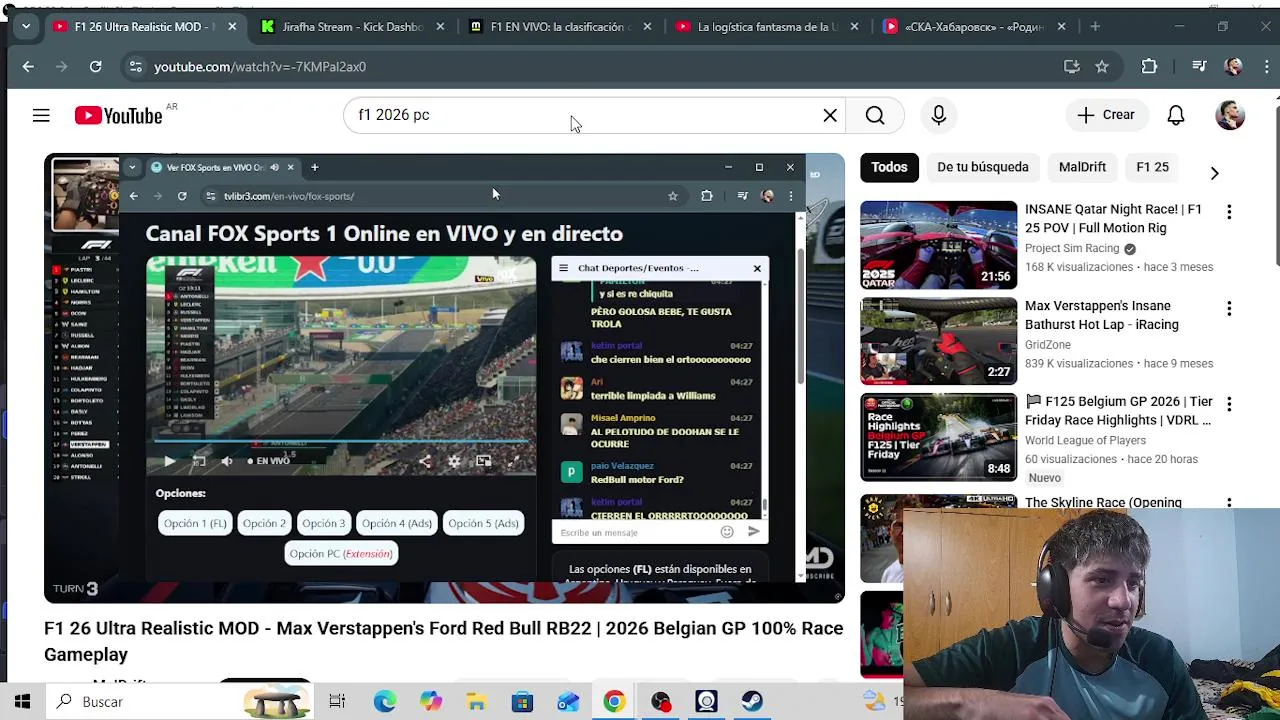Screen dimensions: 1280x720
Task: Open Microsoft Store from taskbar
Action: pyautogui.click(x=522, y=702)
